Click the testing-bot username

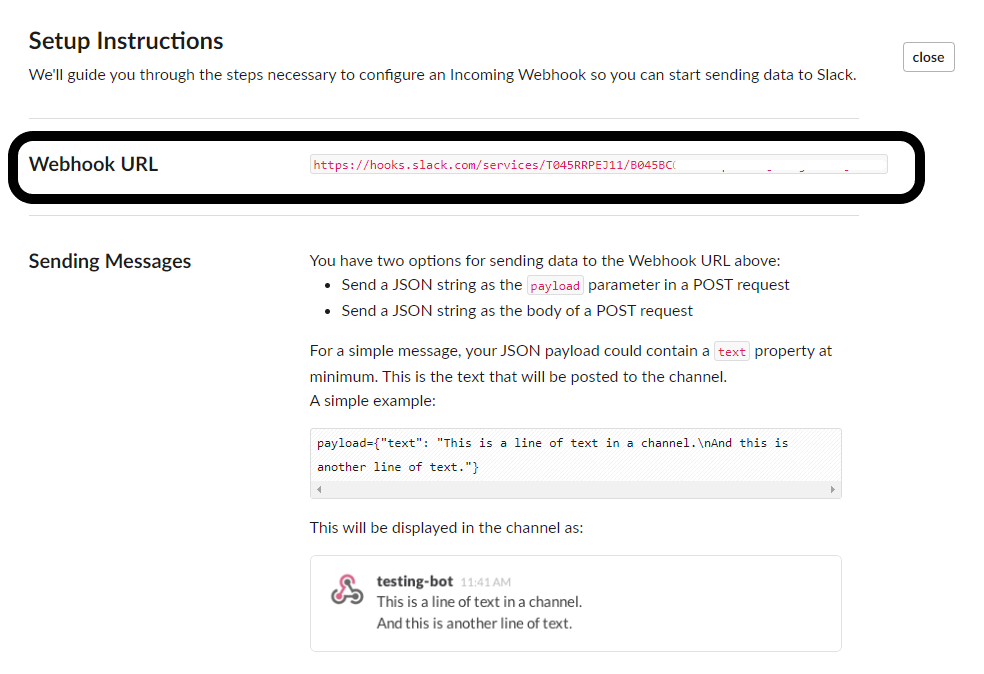pyautogui.click(x=414, y=581)
